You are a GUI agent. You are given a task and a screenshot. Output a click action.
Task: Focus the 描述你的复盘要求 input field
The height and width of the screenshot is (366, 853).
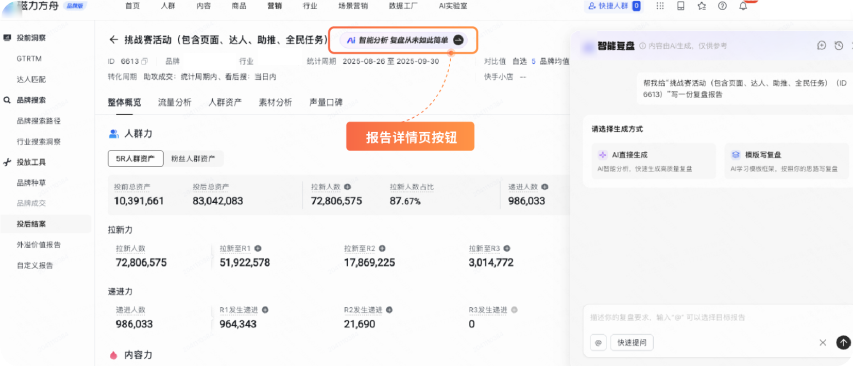pos(718,317)
